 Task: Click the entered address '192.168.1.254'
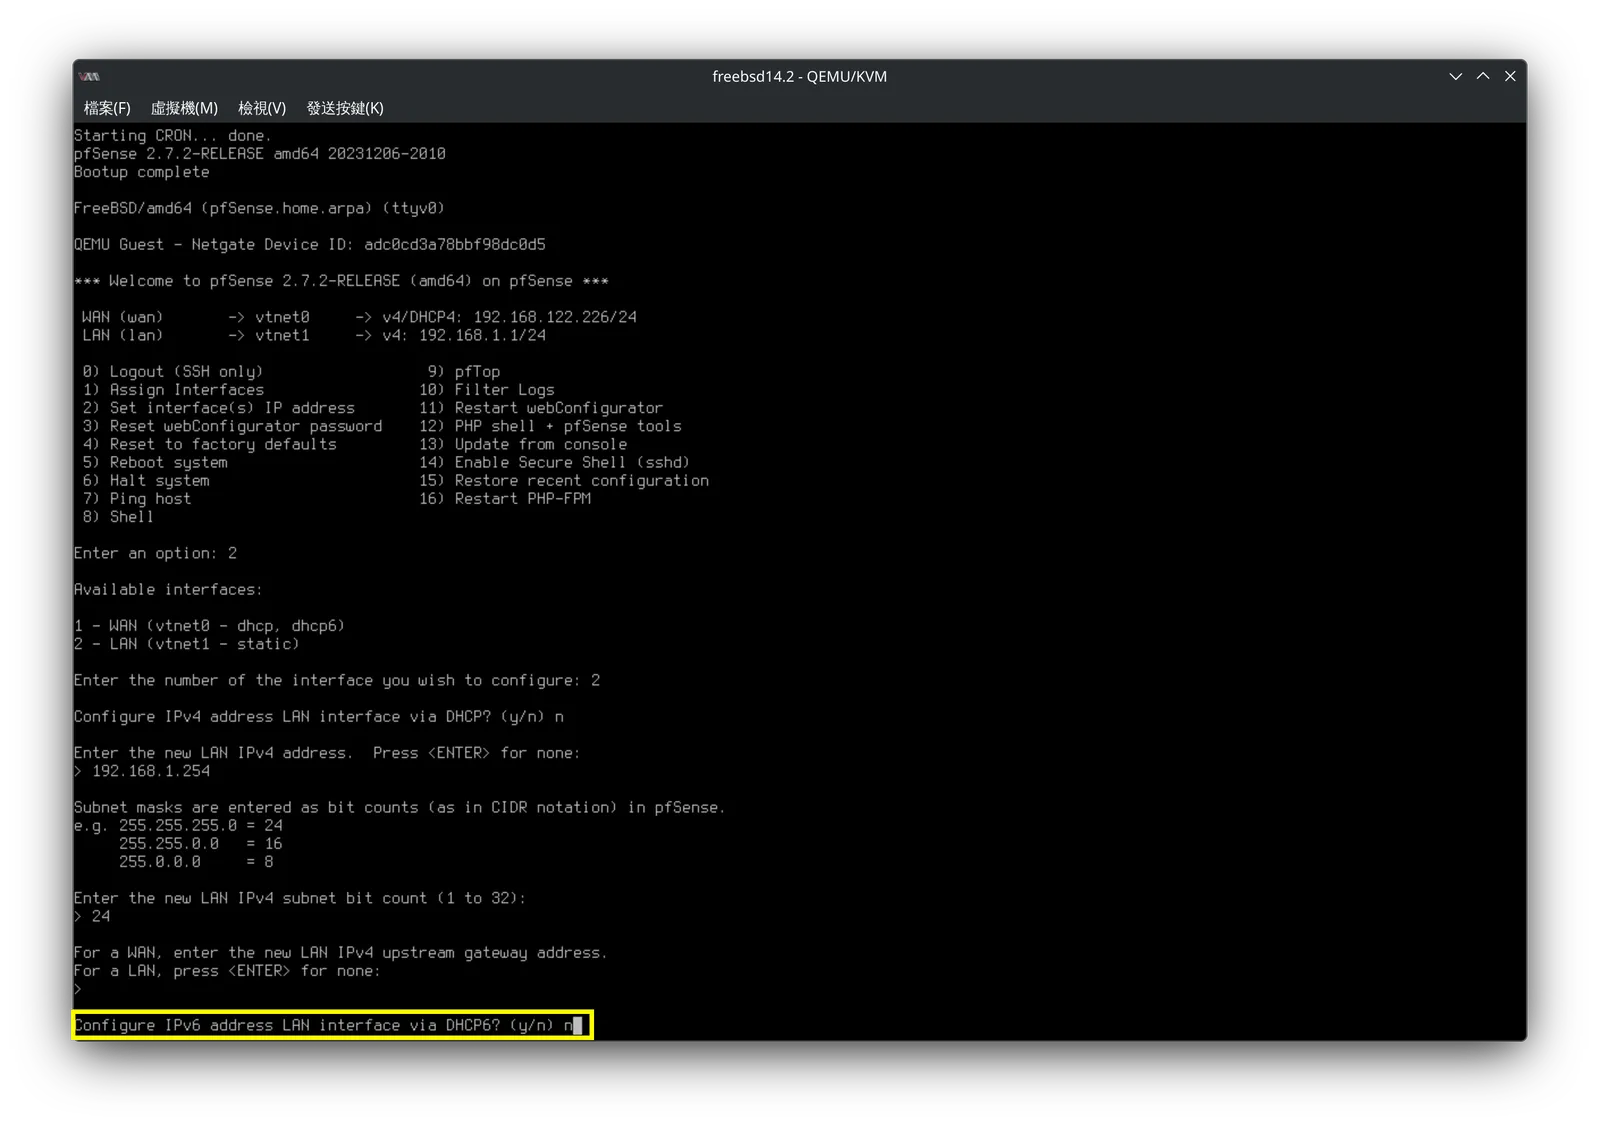coord(151,771)
